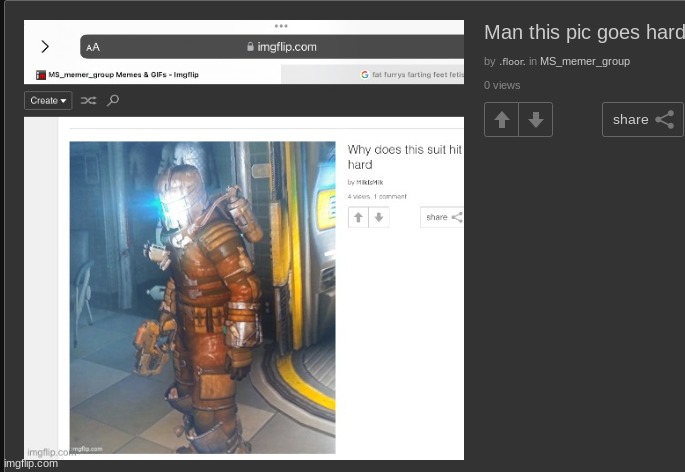Open the author link under 'Why does this suit hit hard'
The width and height of the screenshot is (685, 472).
(370, 182)
